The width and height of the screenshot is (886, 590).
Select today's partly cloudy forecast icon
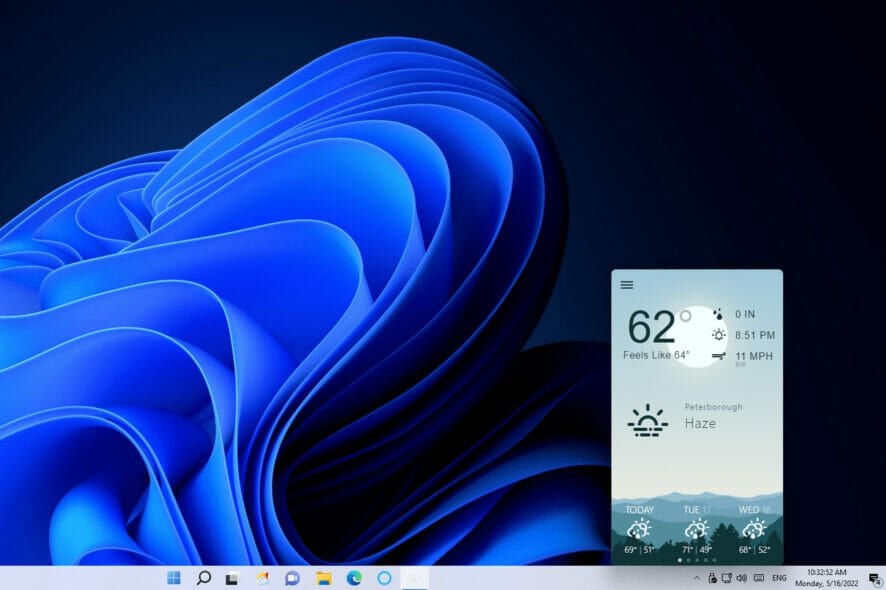[x=638, y=528]
